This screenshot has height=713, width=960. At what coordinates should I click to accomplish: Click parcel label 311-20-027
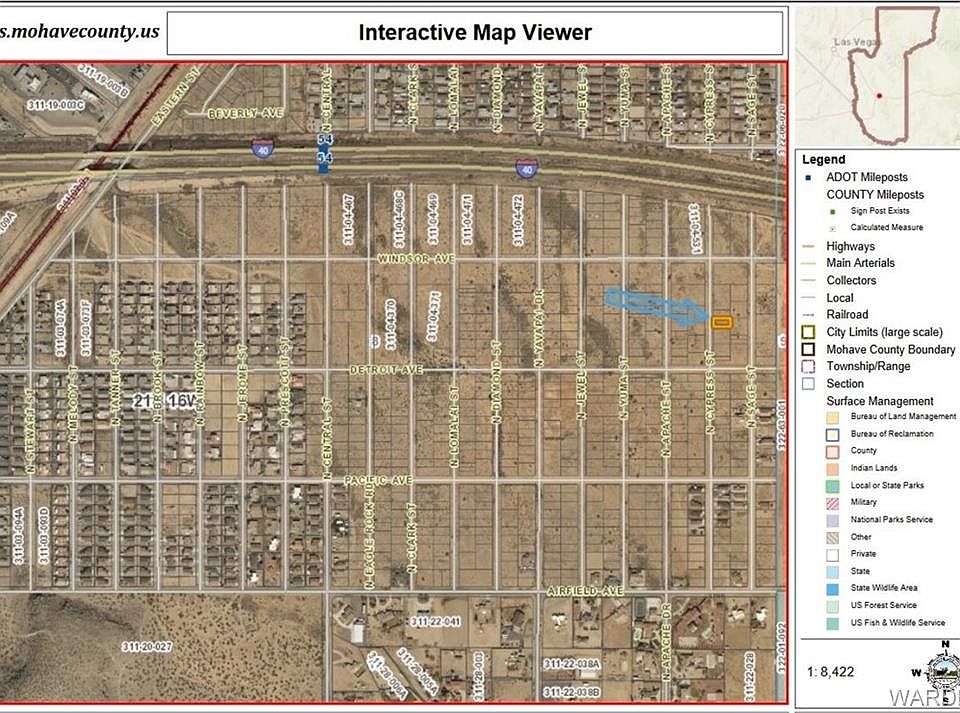147,646
